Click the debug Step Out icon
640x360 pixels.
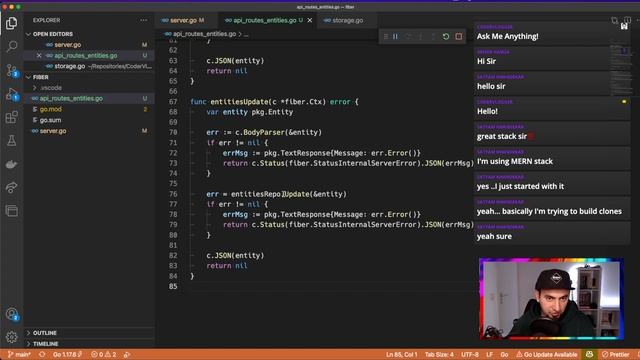(x=433, y=37)
